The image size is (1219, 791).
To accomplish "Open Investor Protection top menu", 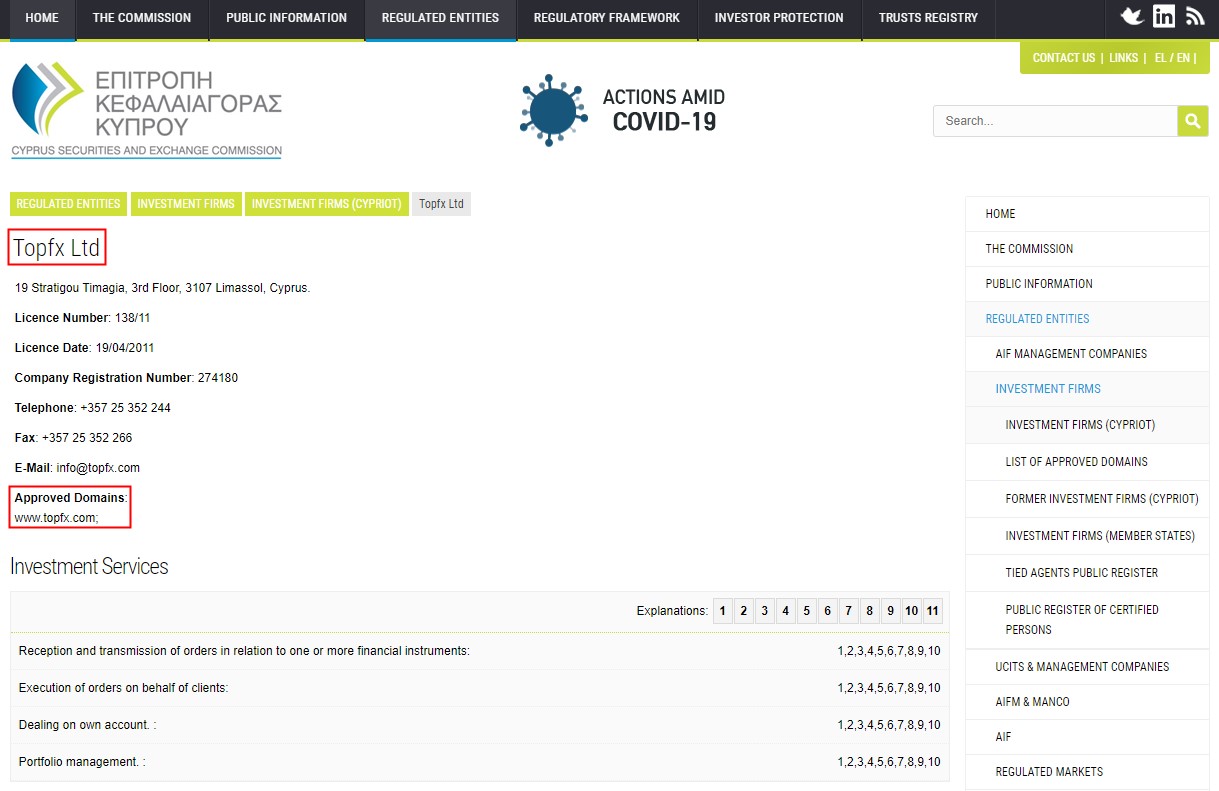I will (778, 18).
